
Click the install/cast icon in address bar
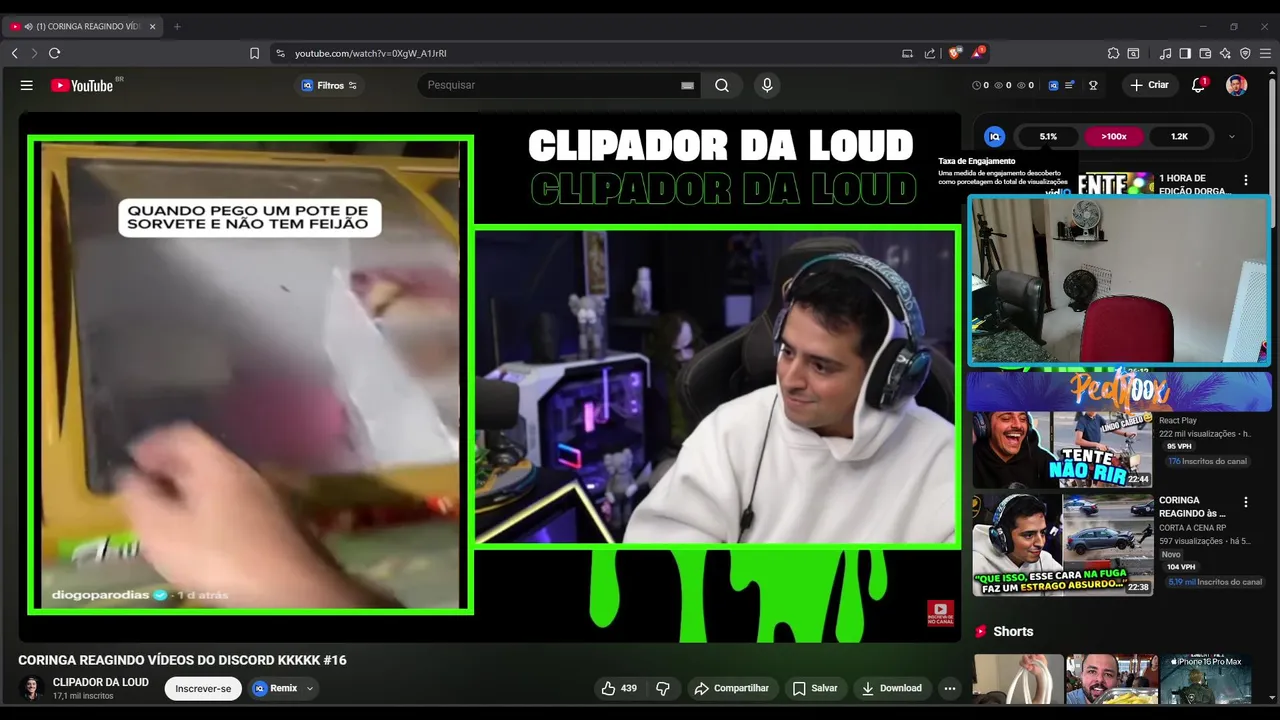[907, 53]
